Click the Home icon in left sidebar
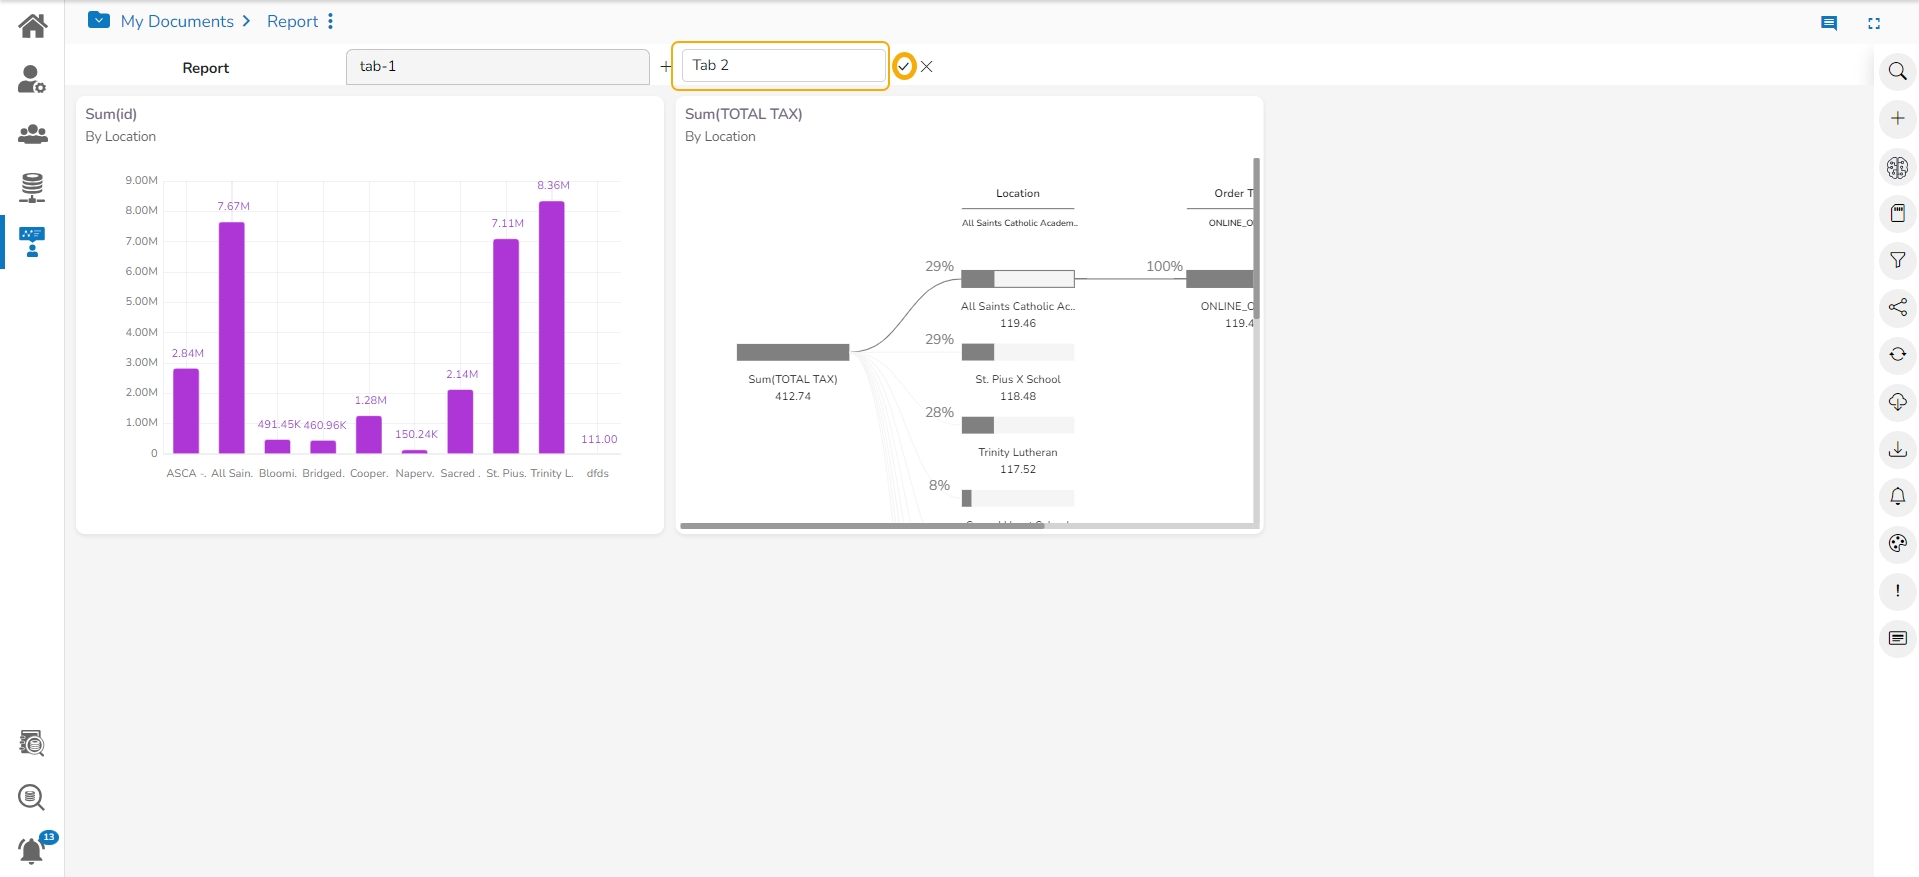Image resolution: width=1919 pixels, height=877 pixels. [x=32, y=26]
